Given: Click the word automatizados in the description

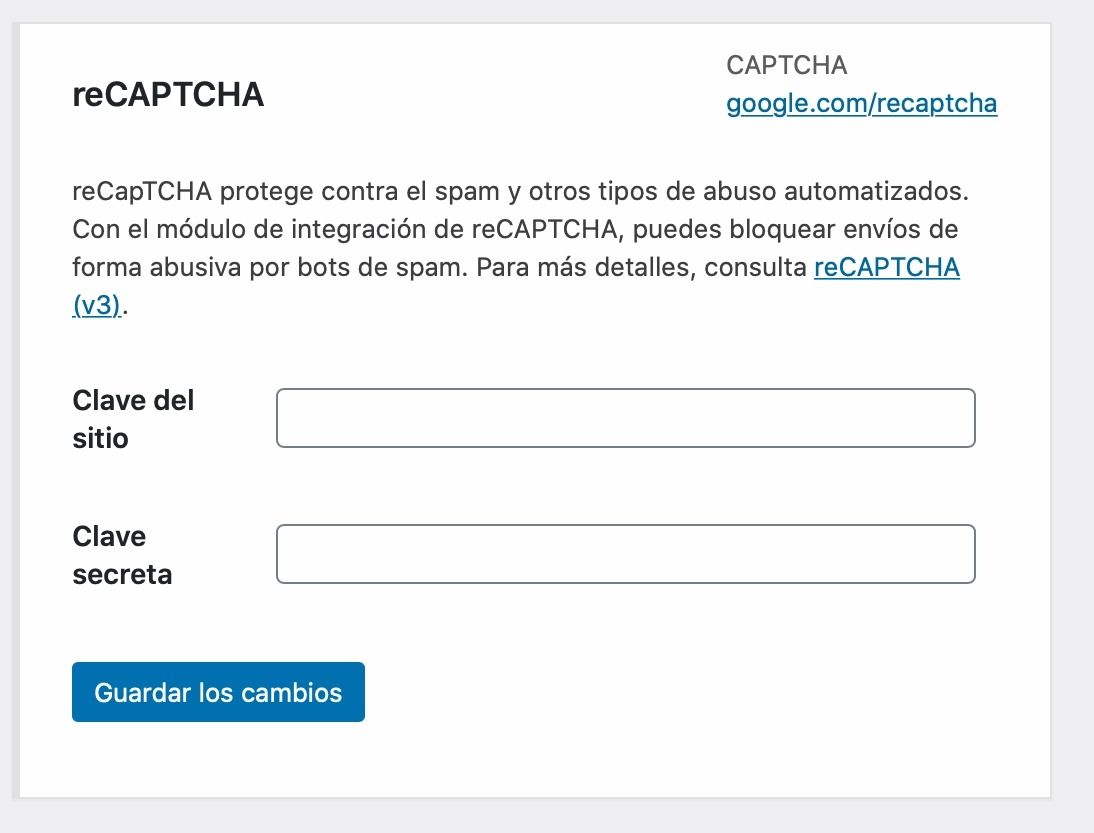Looking at the screenshot, I should [x=876, y=191].
